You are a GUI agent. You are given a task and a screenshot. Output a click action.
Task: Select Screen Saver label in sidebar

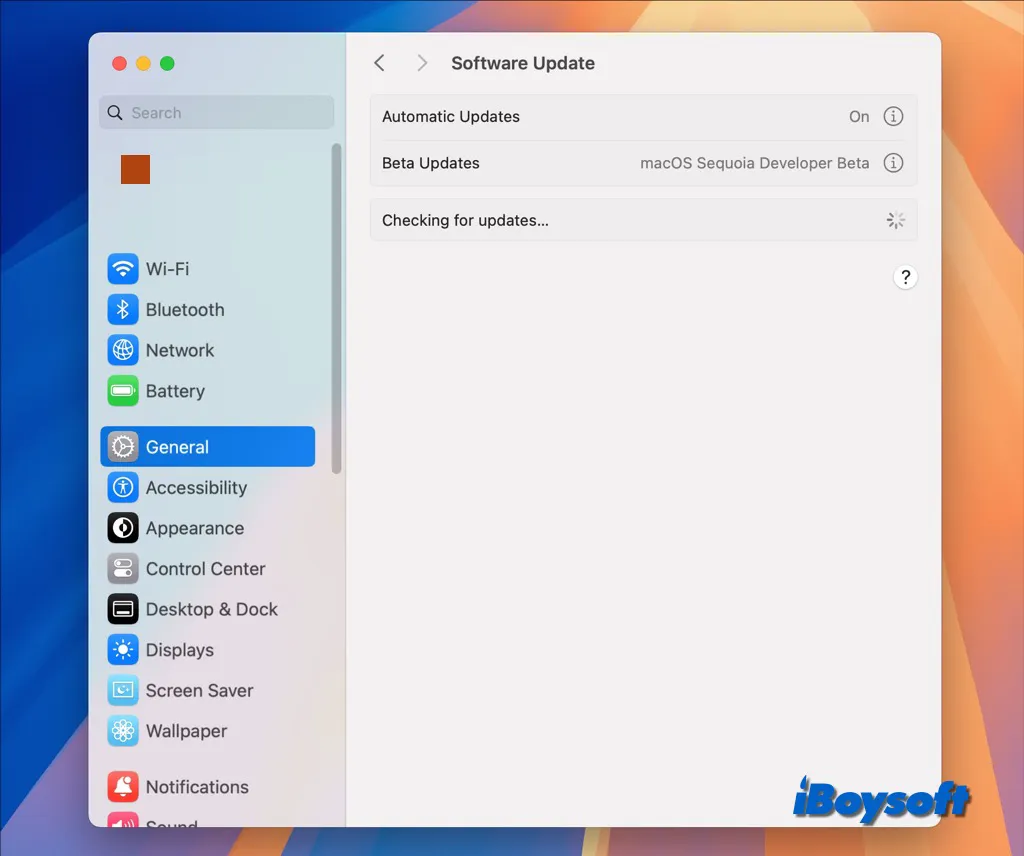199,690
